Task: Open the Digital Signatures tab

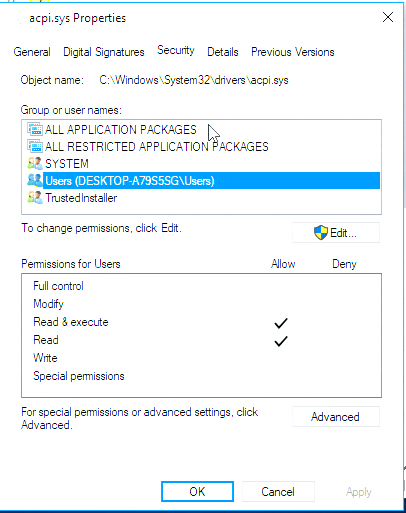Action: 104,52
